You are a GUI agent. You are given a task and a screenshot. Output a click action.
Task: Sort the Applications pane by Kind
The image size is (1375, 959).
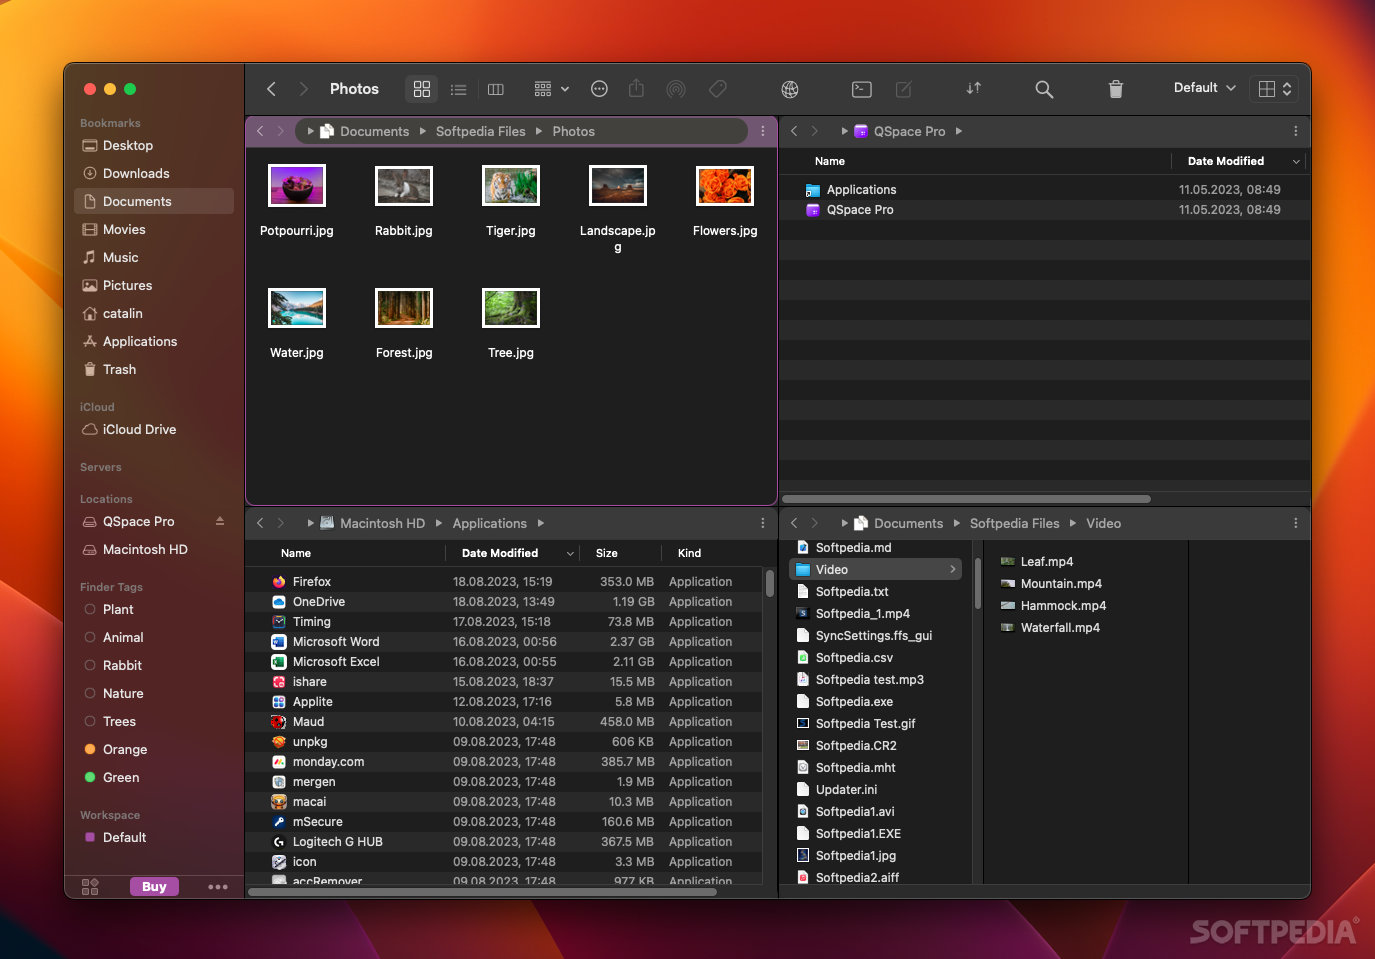690,553
